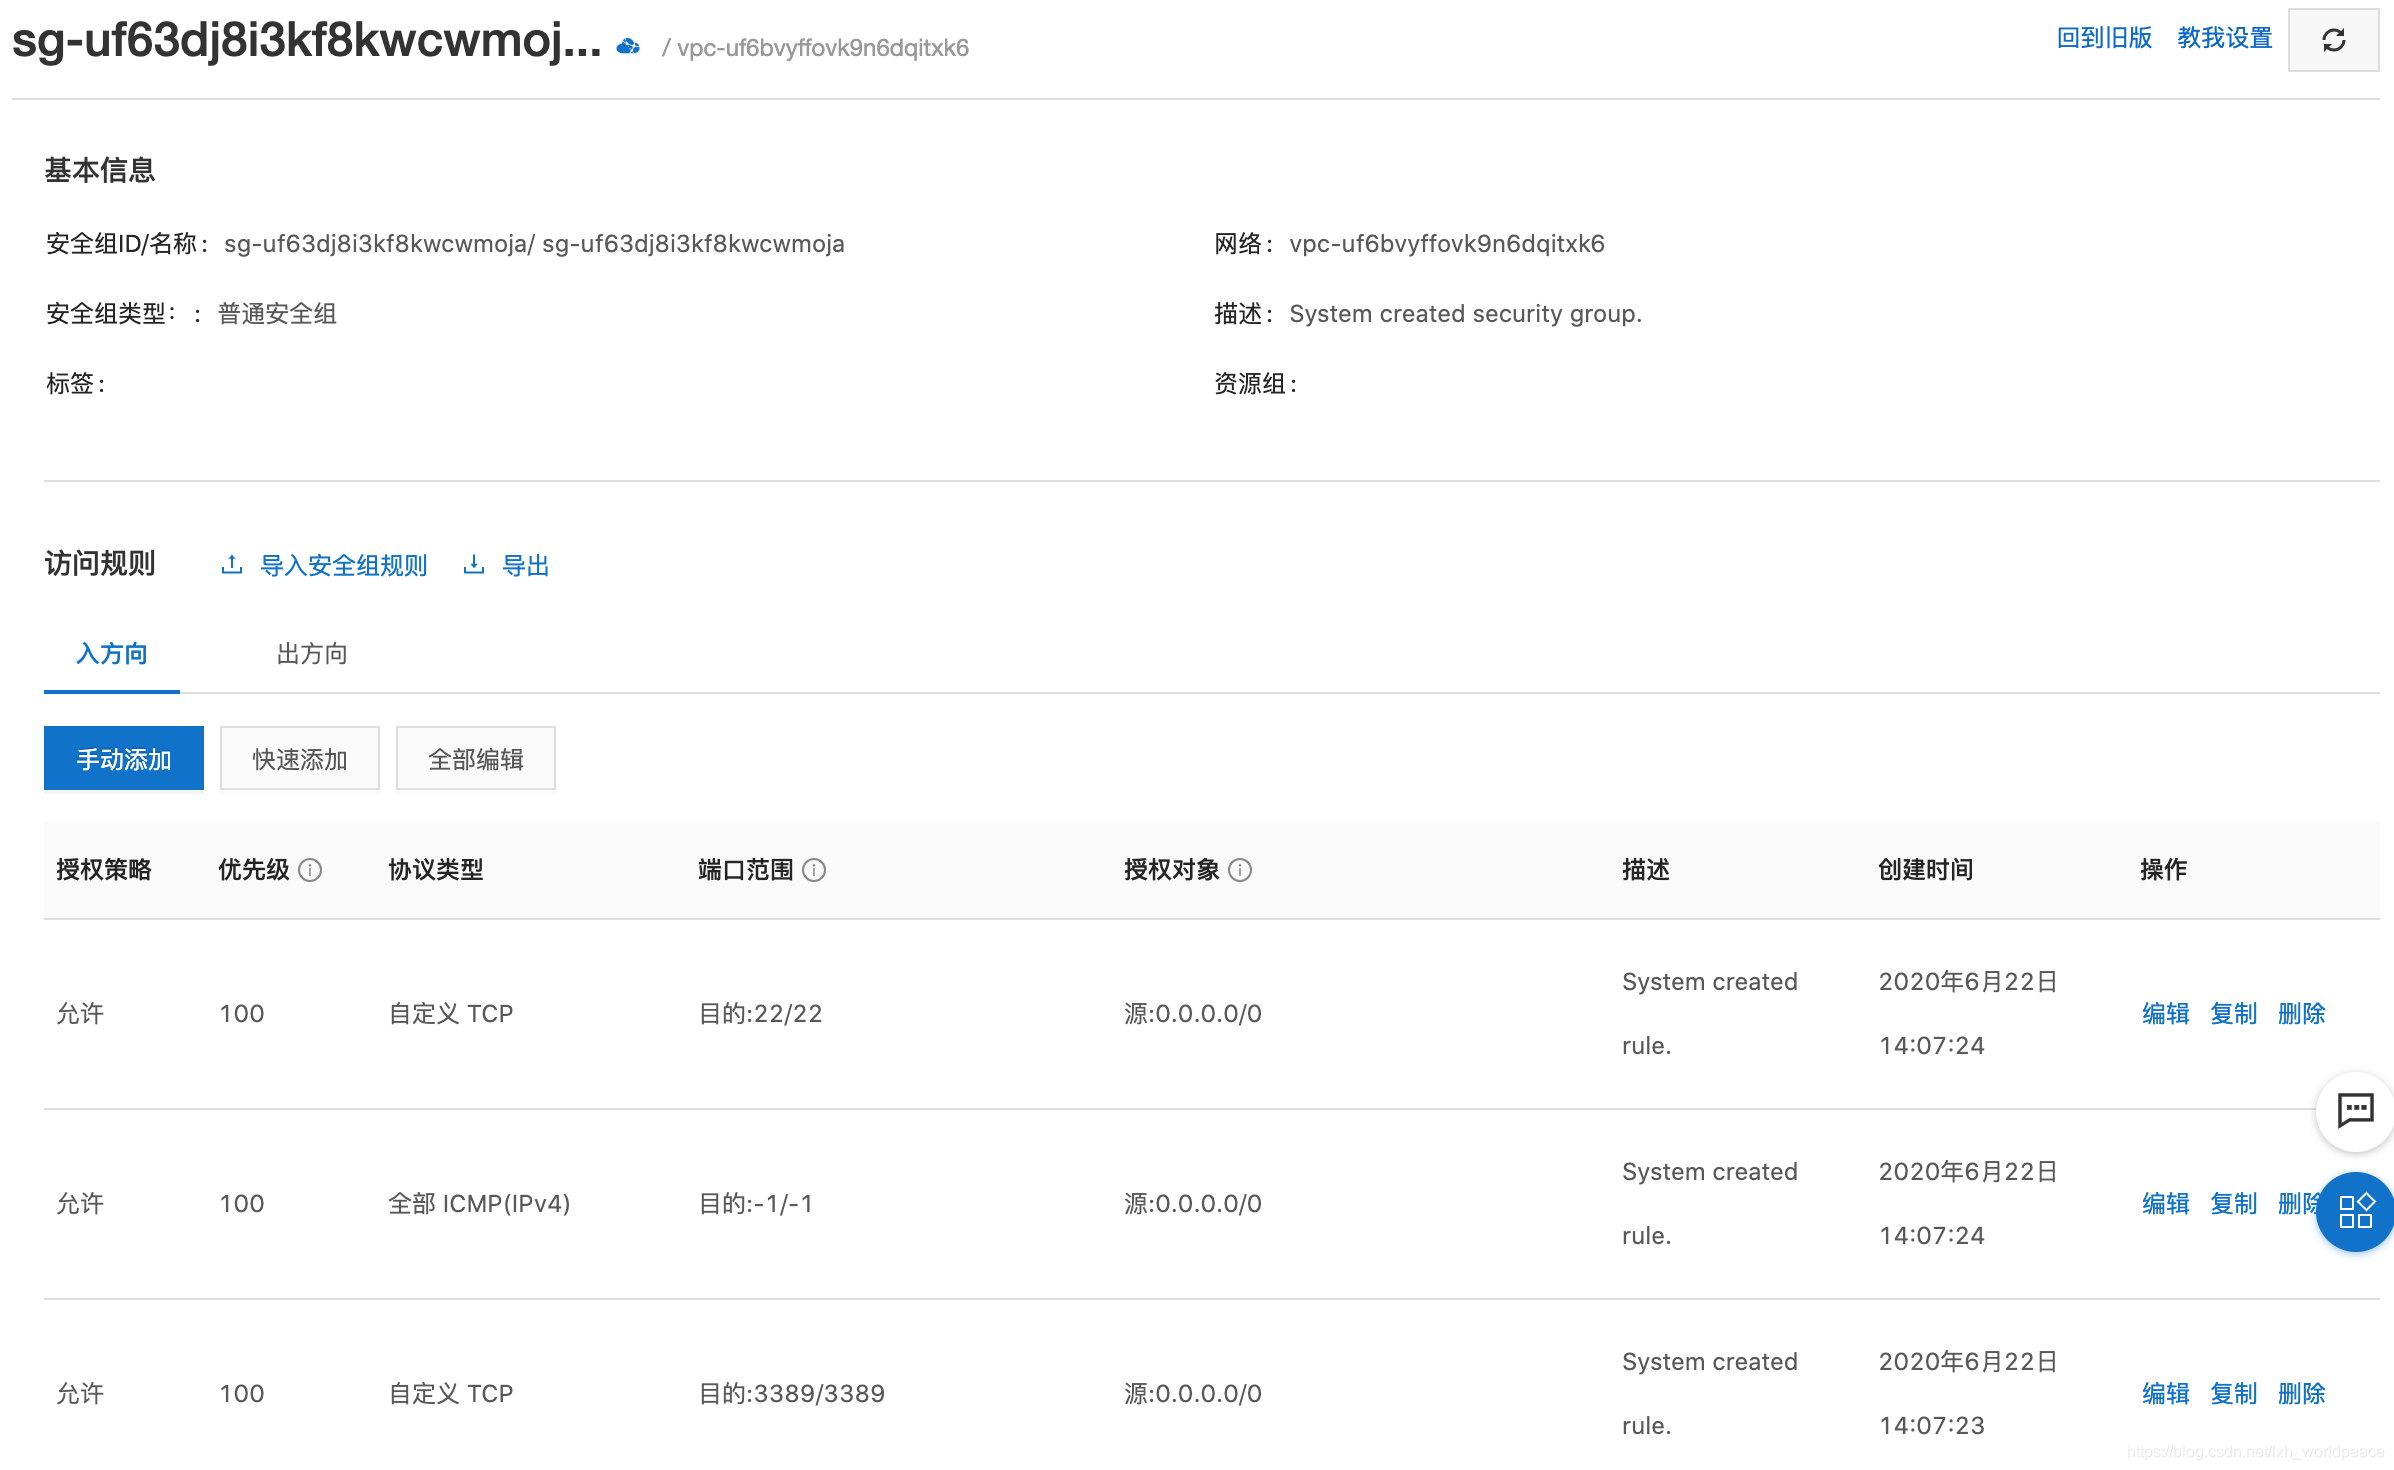Screen dimensions: 2394x1470
Task: Click the info icon next to 优先级 header
Action: pyautogui.click(x=310, y=871)
